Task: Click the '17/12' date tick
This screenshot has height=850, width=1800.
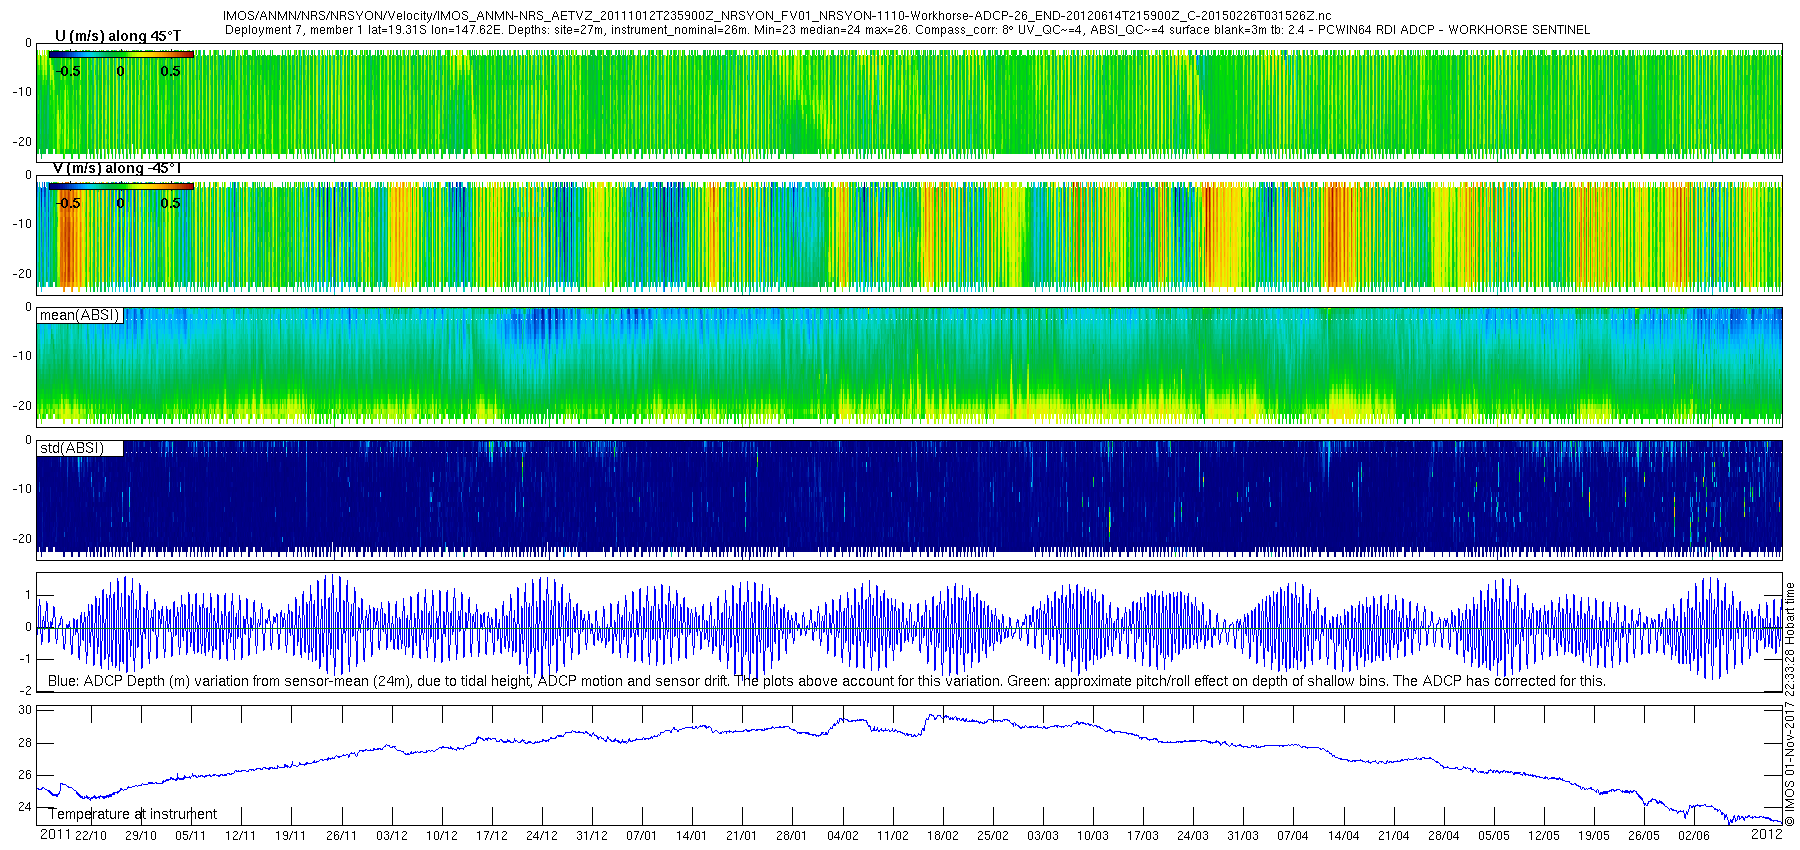Action: coord(492,836)
